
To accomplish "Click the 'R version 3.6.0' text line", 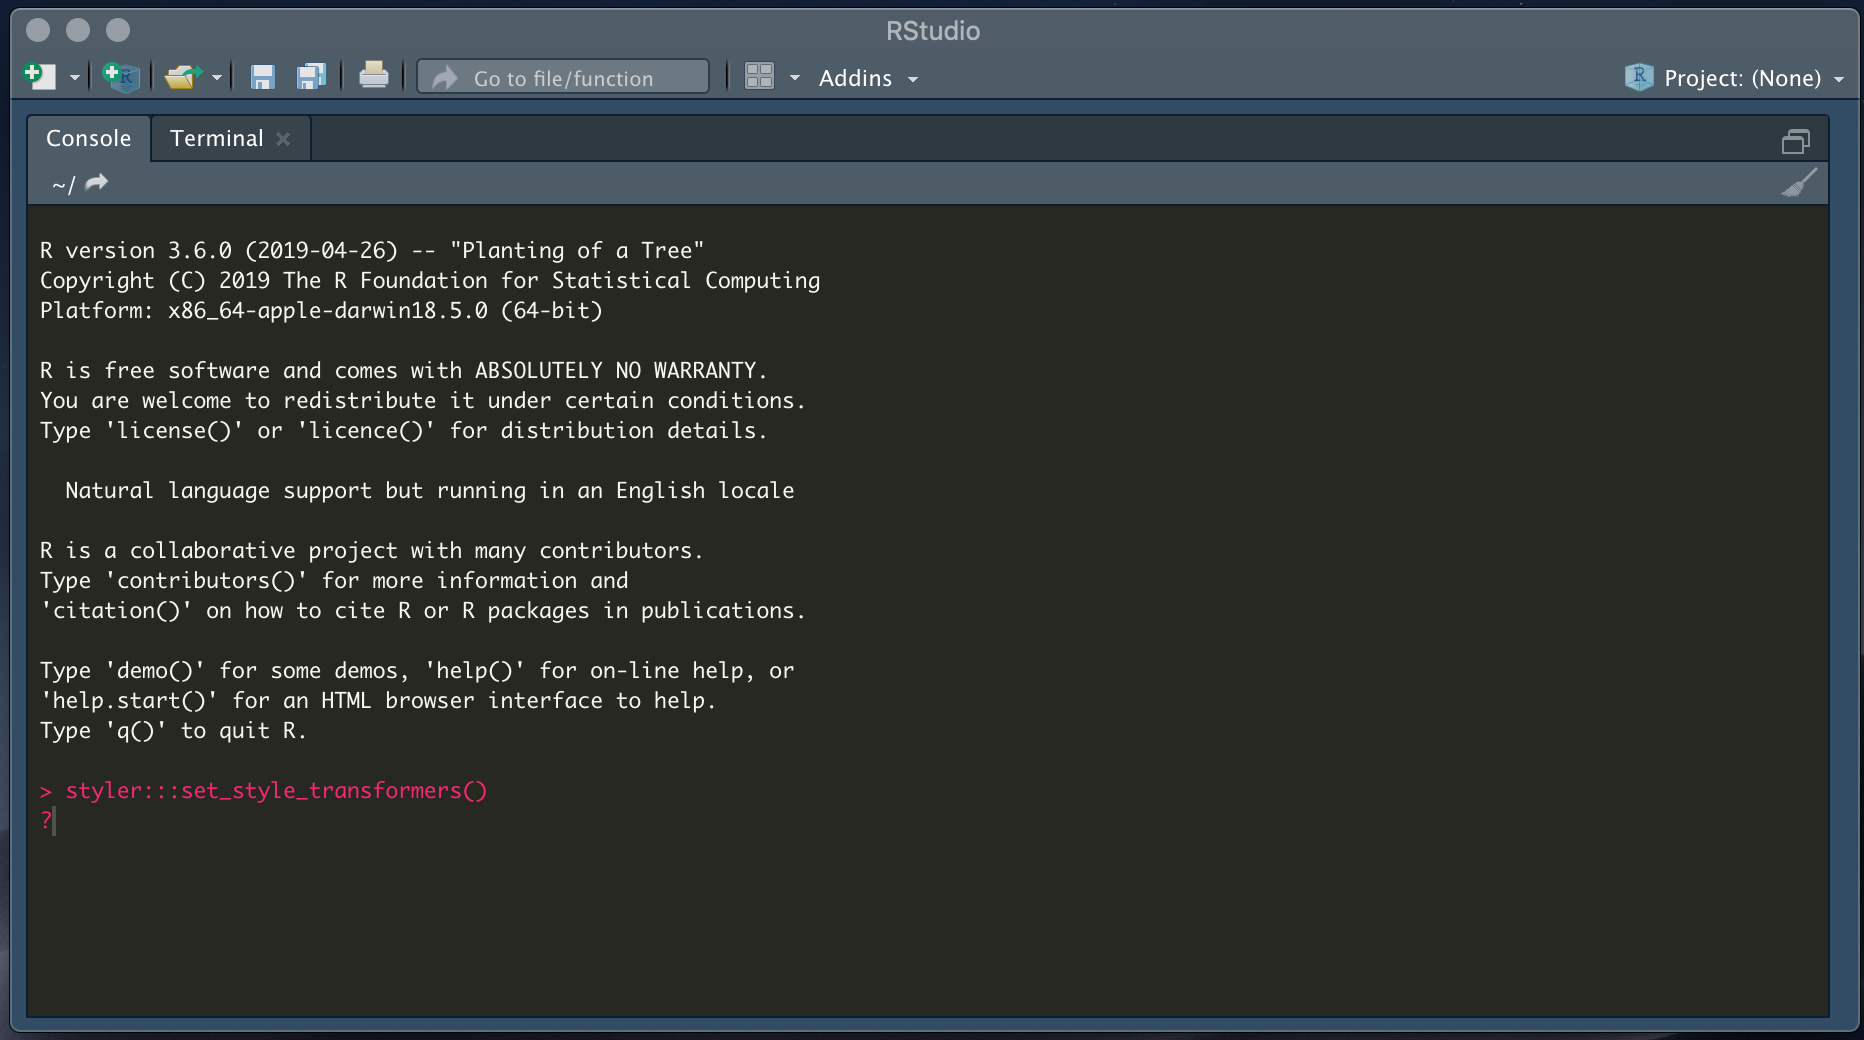I will (x=372, y=250).
